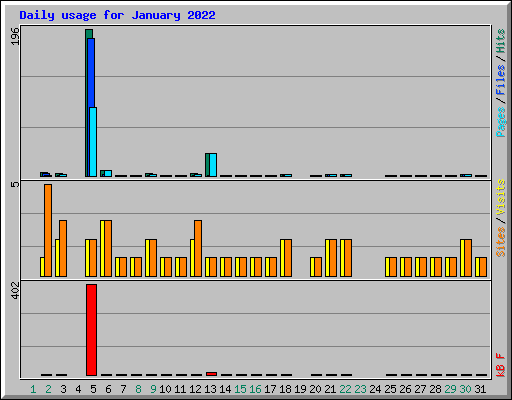
Task: Click the tall orange Sites bar for day 2
Action: (x=48, y=230)
